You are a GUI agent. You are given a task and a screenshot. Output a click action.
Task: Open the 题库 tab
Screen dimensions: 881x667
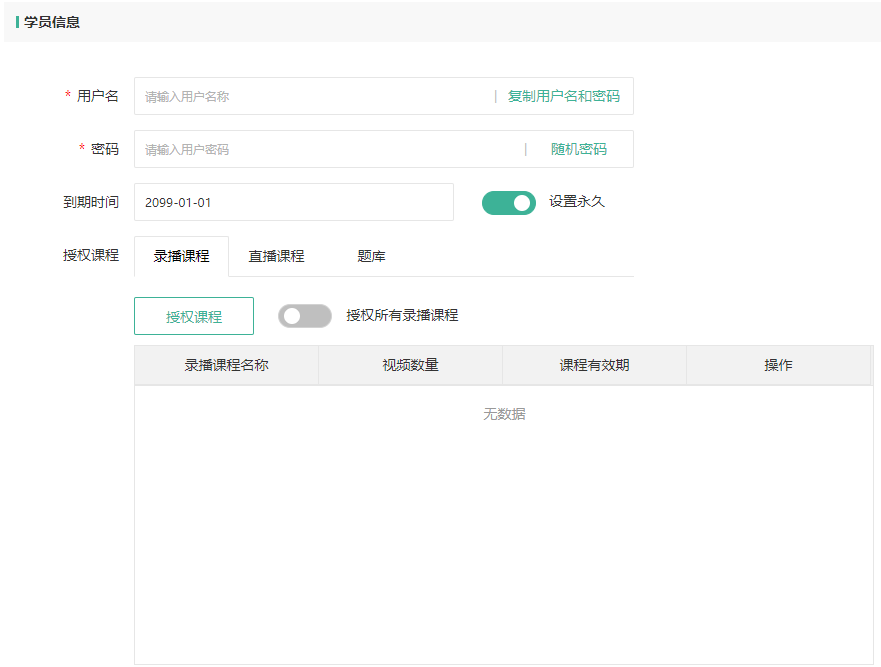pyautogui.click(x=371, y=256)
